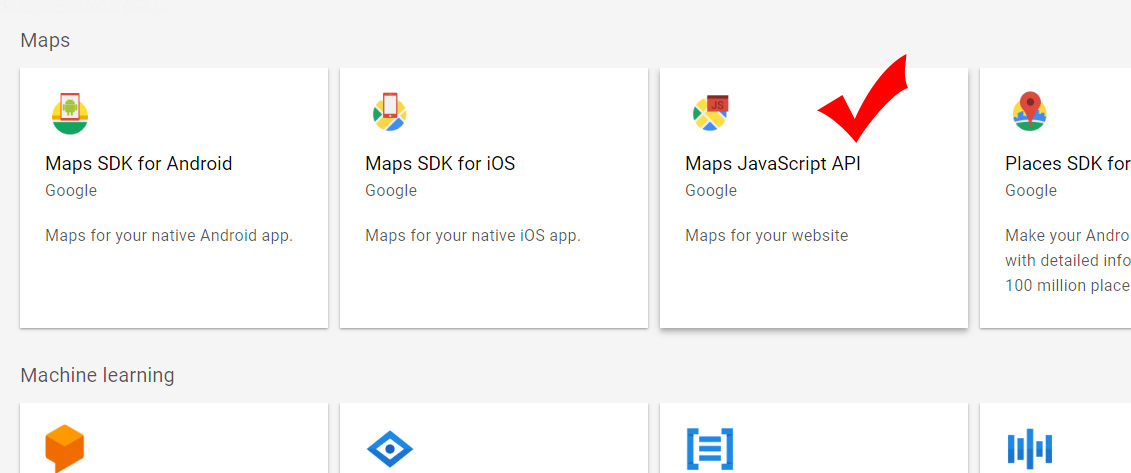The height and width of the screenshot is (473, 1131).
Task: Click the '100 million place' description text
Action: point(1068,286)
